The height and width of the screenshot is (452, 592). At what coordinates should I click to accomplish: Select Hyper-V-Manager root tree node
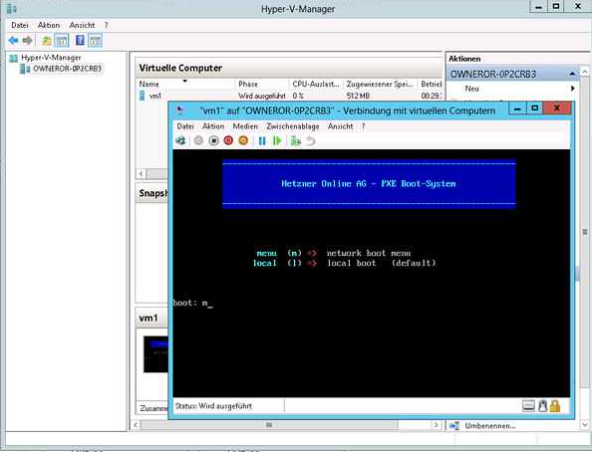[x=51, y=58]
